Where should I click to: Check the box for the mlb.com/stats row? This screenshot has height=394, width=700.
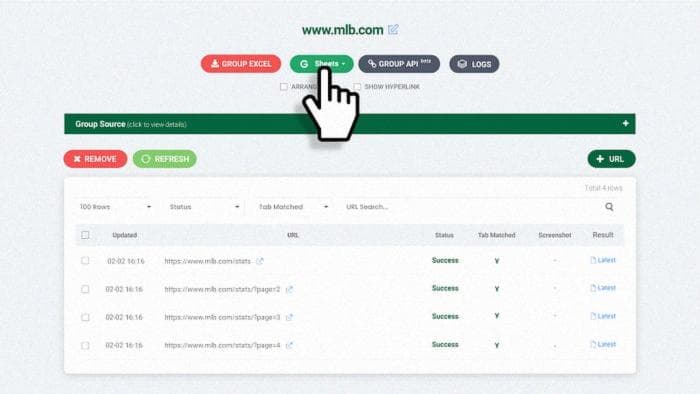pyautogui.click(x=85, y=261)
